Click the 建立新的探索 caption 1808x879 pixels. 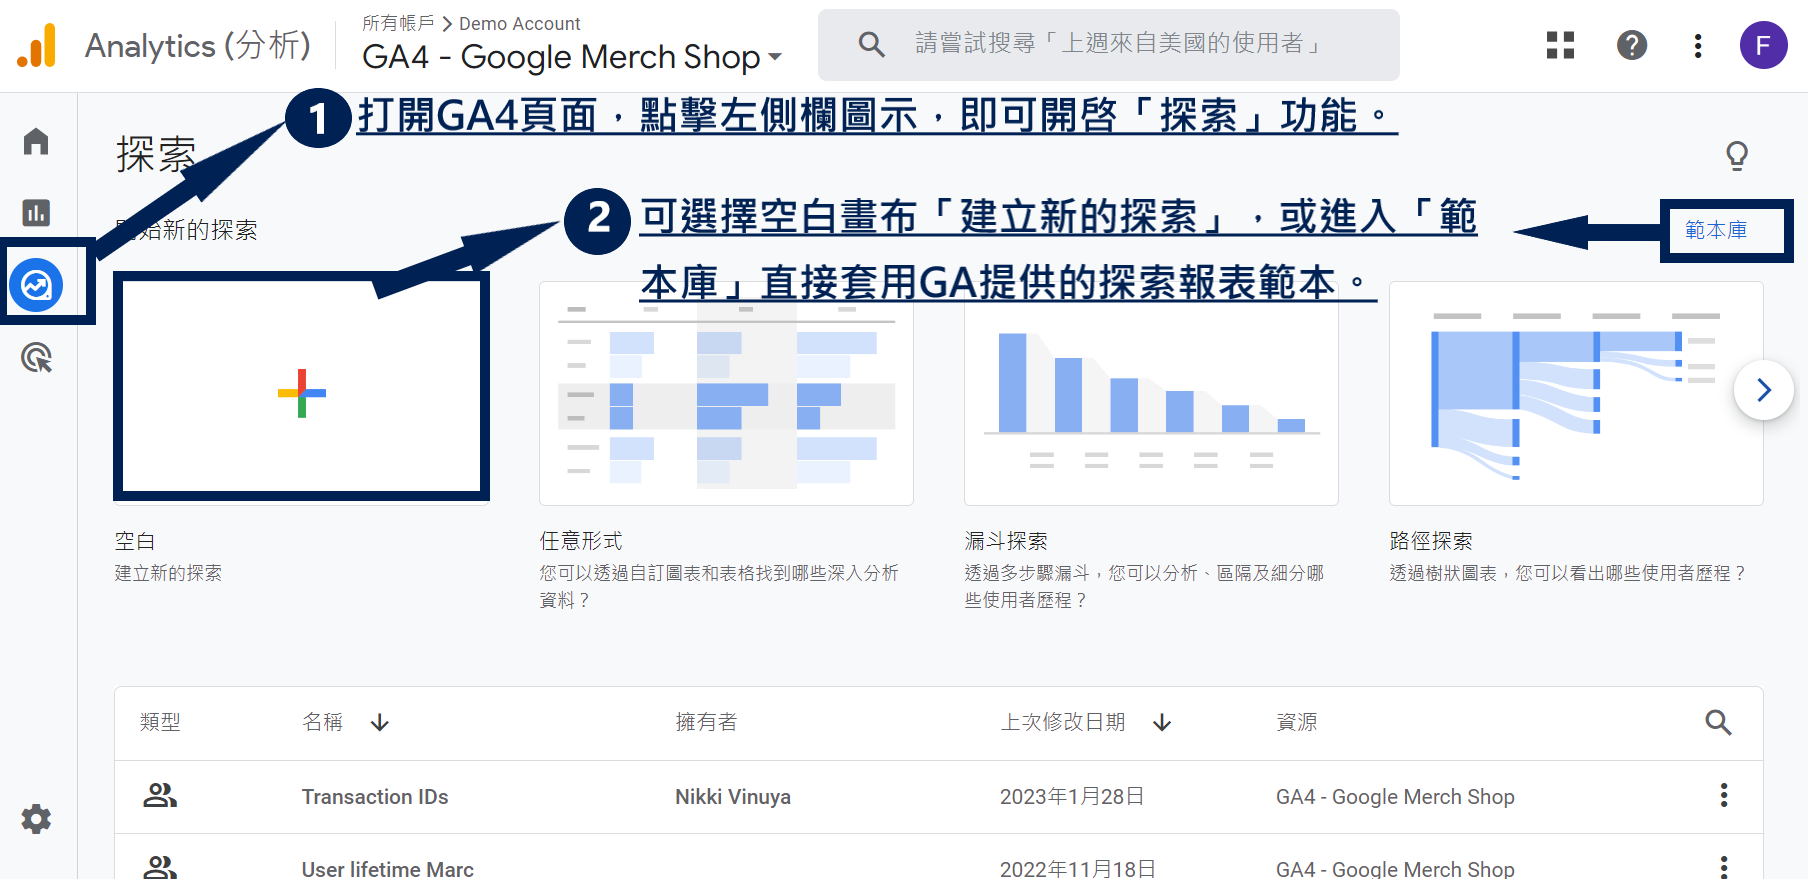(x=168, y=573)
